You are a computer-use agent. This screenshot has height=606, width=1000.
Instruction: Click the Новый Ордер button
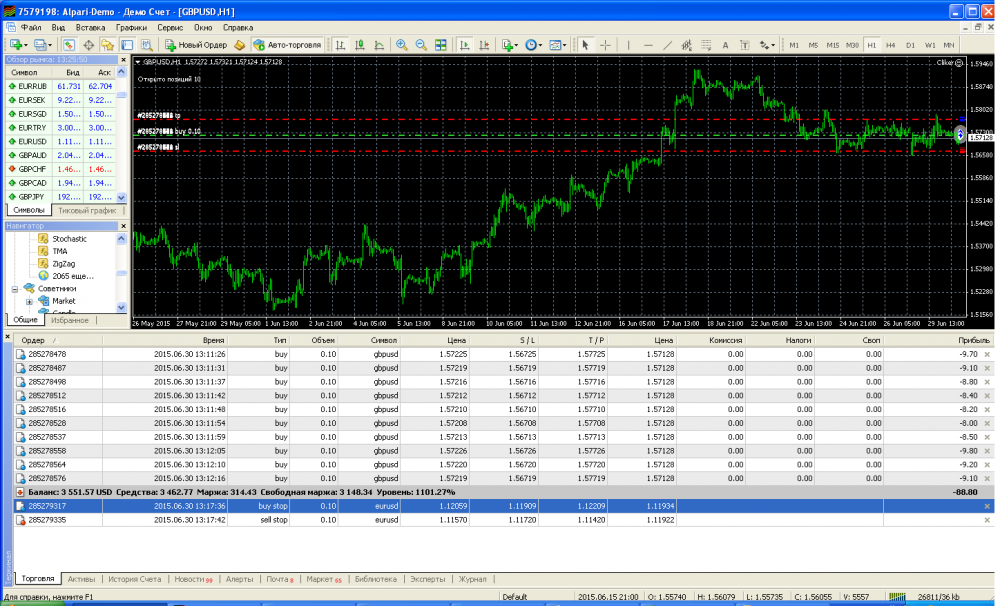[196, 45]
